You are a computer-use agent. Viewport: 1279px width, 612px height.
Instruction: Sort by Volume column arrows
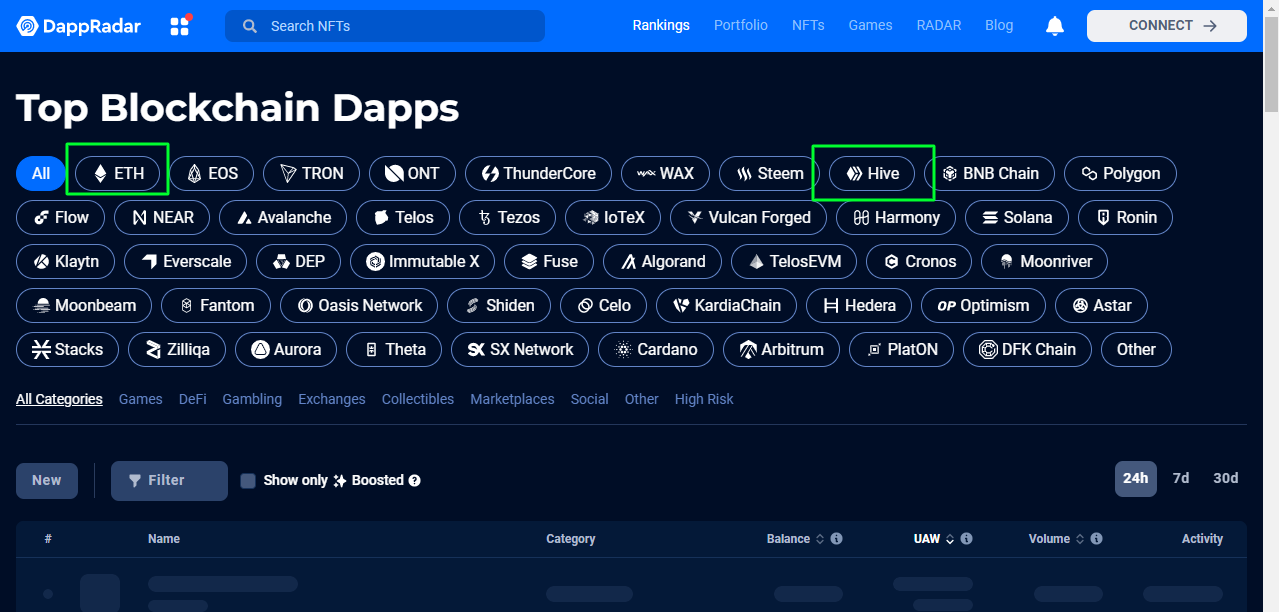(1080, 539)
